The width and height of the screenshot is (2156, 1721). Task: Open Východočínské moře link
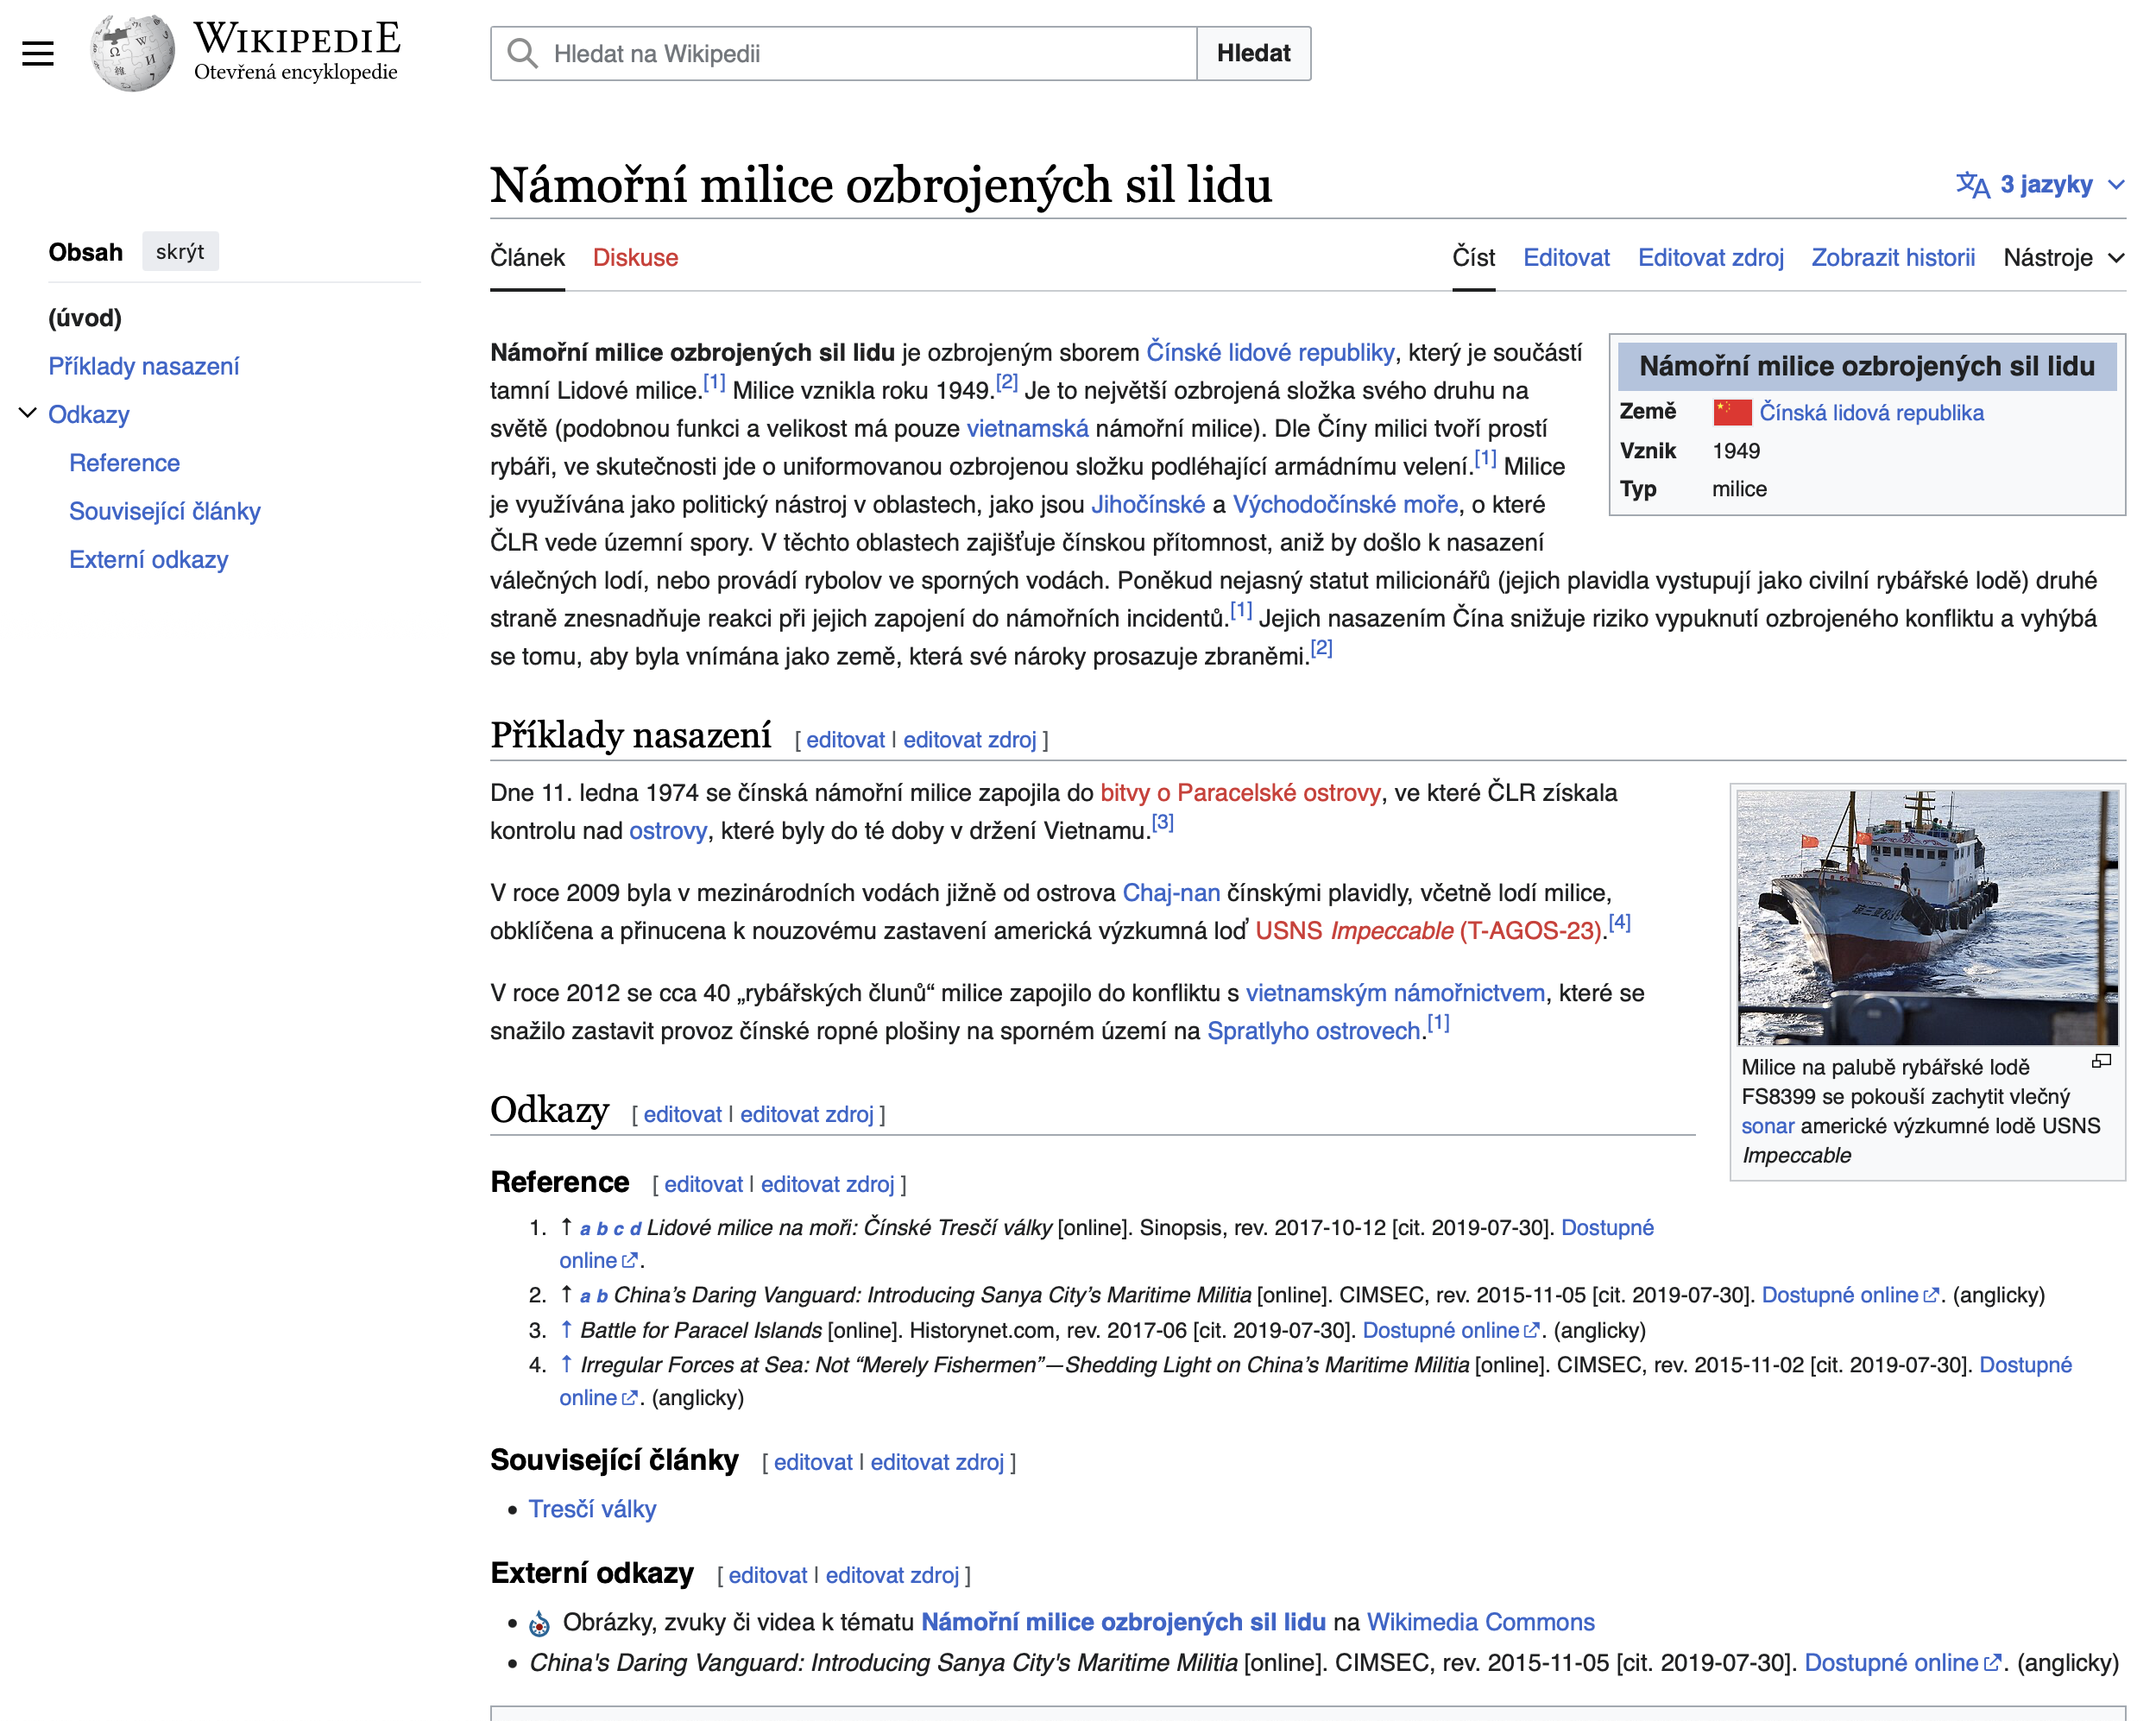pyautogui.click(x=1345, y=504)
